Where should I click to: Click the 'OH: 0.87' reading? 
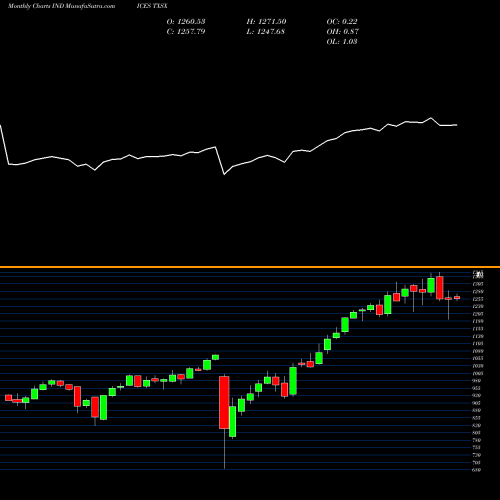(343, 32)
